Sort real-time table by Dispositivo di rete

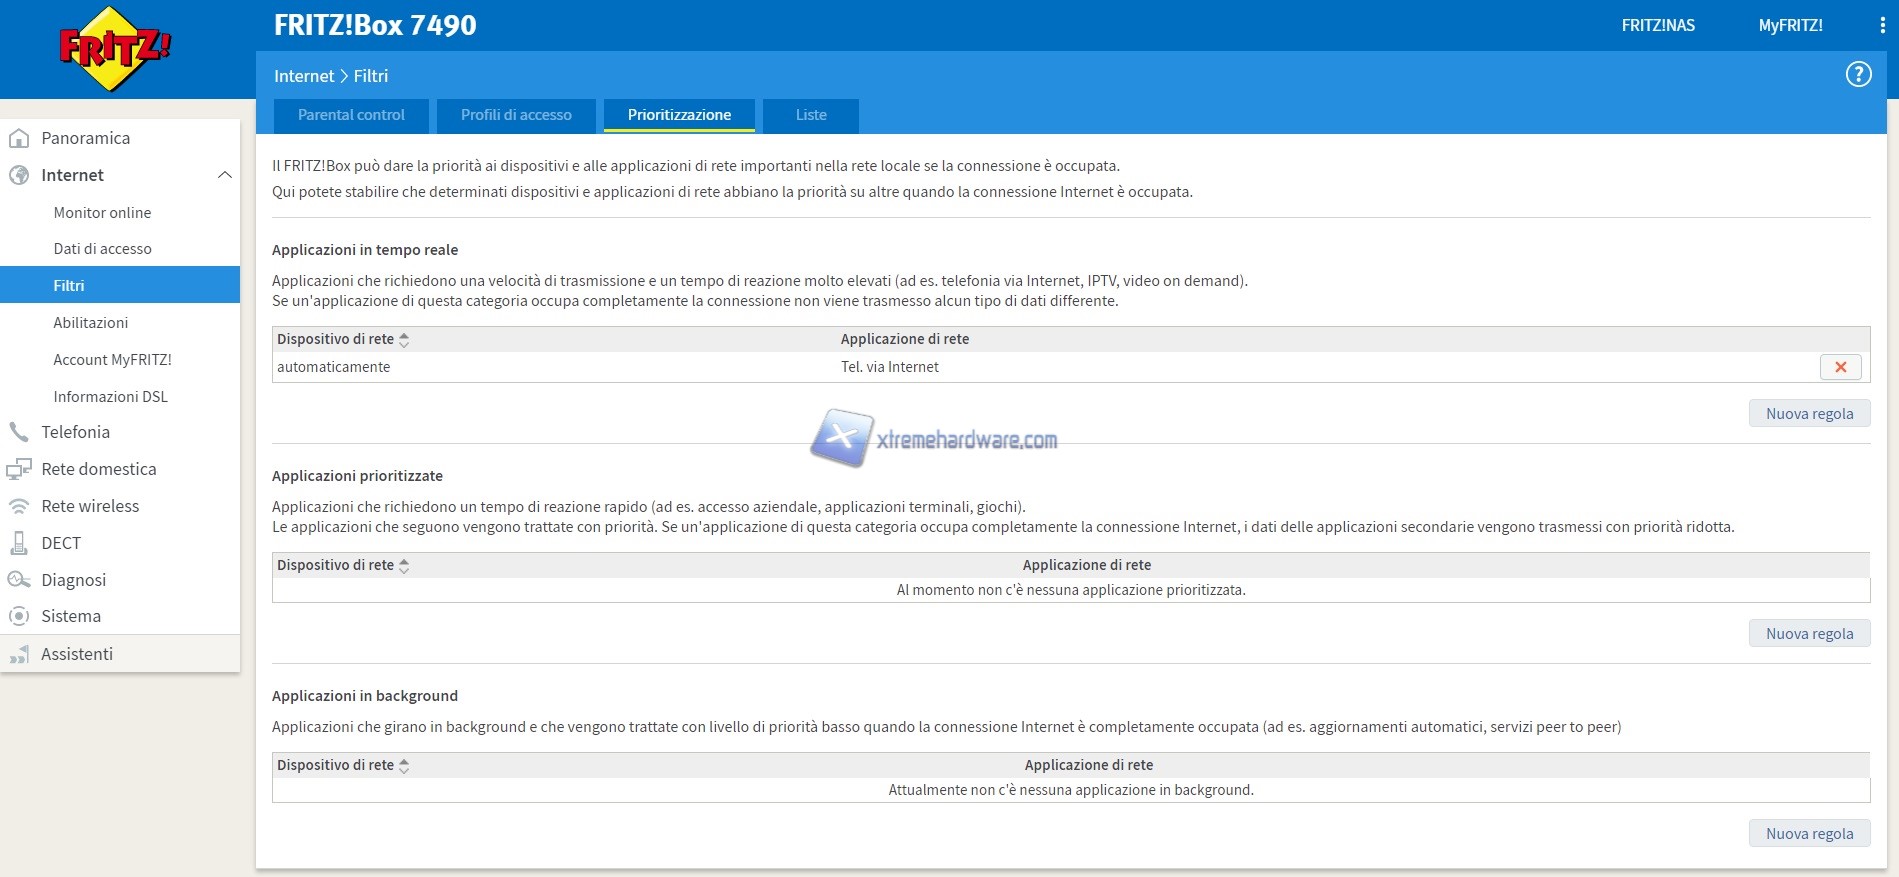click(x=404, y=340)
